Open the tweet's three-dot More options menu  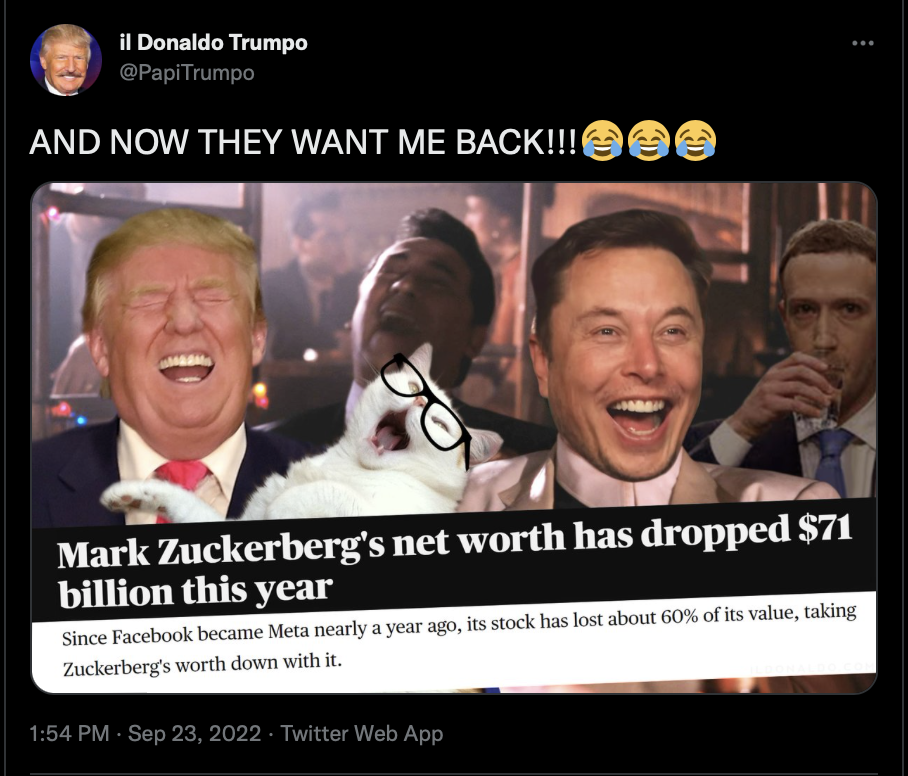pos(862,43)
